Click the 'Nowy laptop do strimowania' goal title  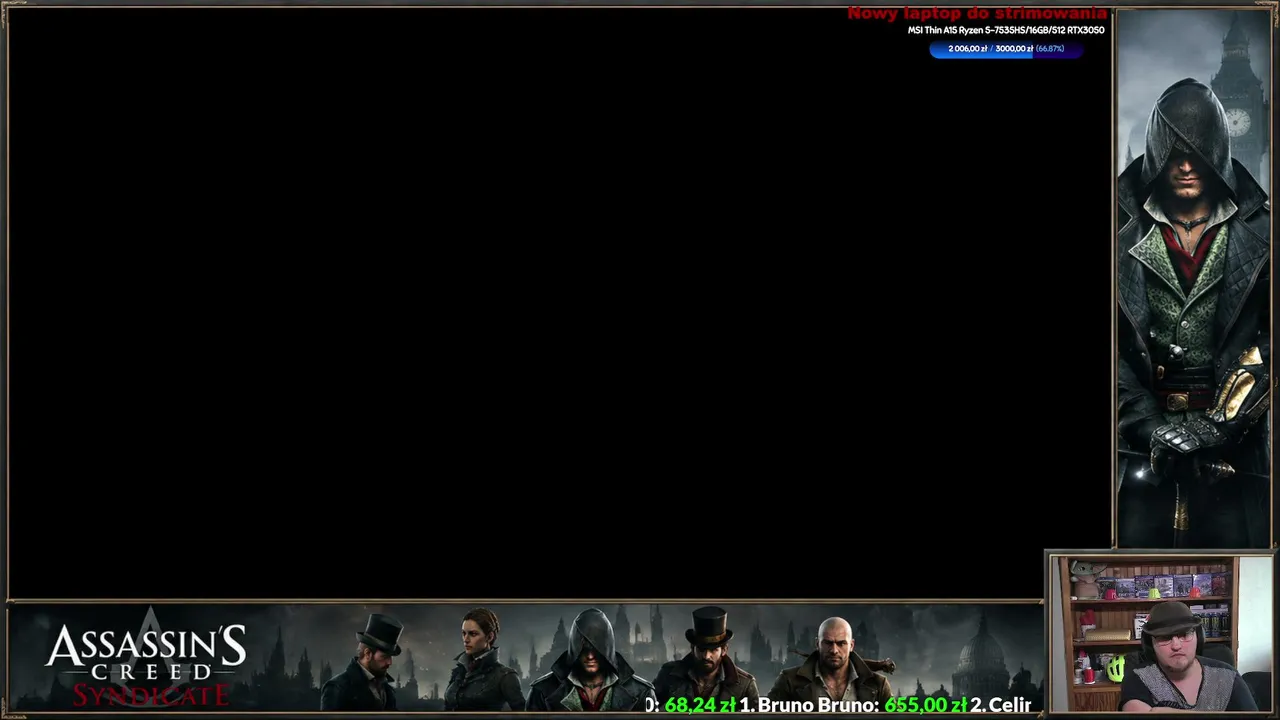coord(977,13)
